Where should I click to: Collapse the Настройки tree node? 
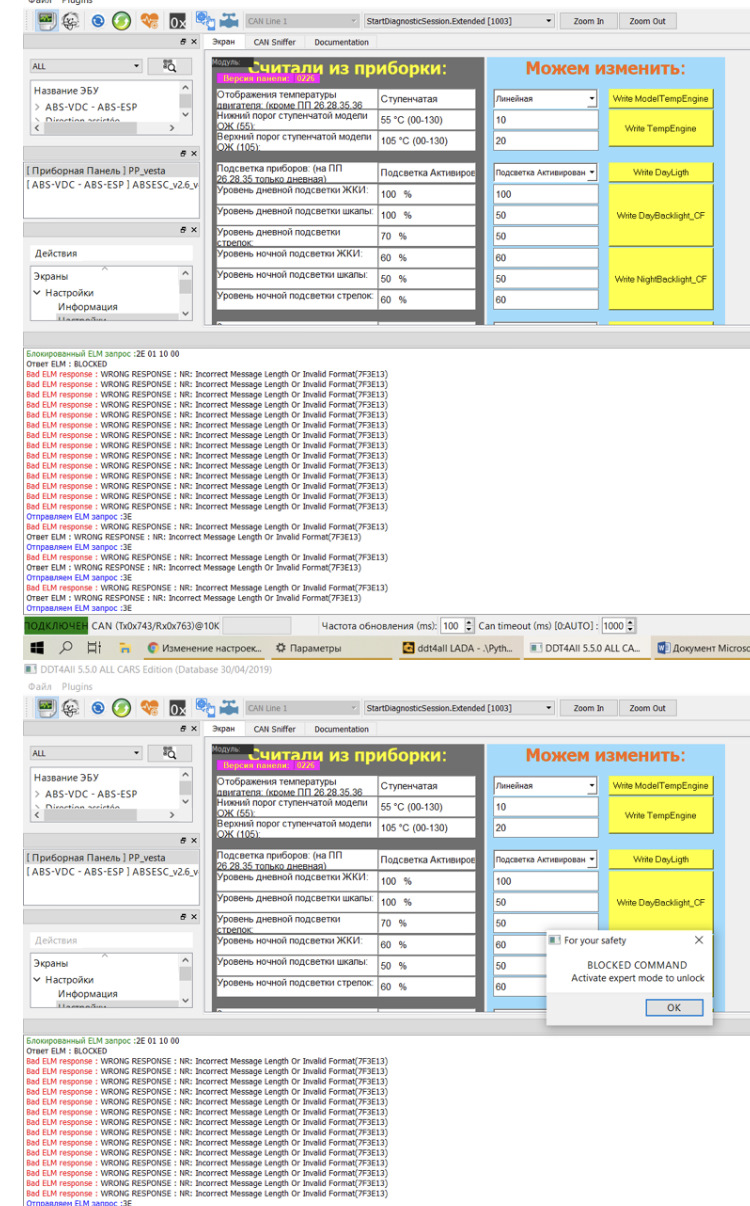point(37,293)
